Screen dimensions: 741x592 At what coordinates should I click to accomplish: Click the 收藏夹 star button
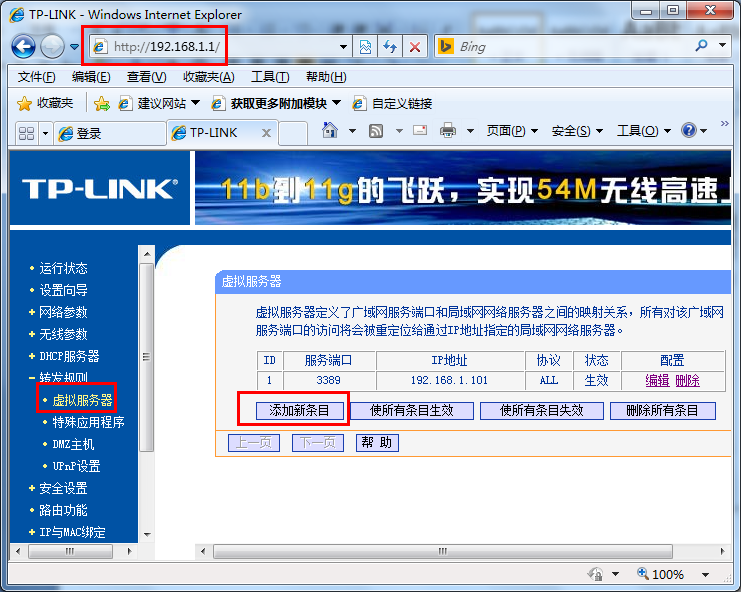[x=45, y=103]
